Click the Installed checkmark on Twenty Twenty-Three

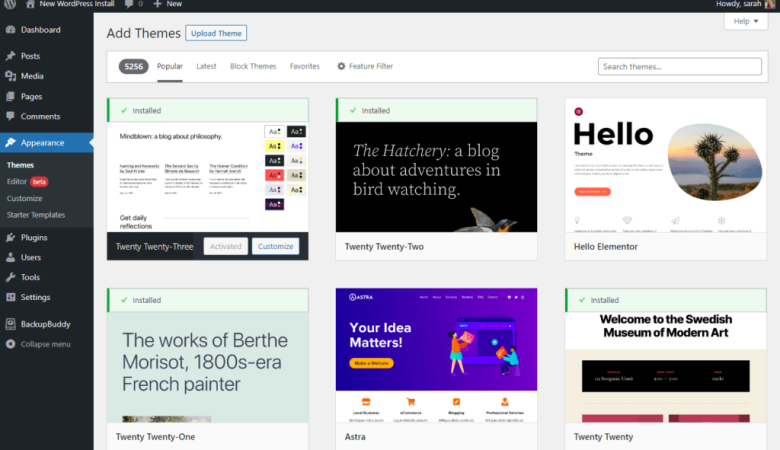coord(124,110)
